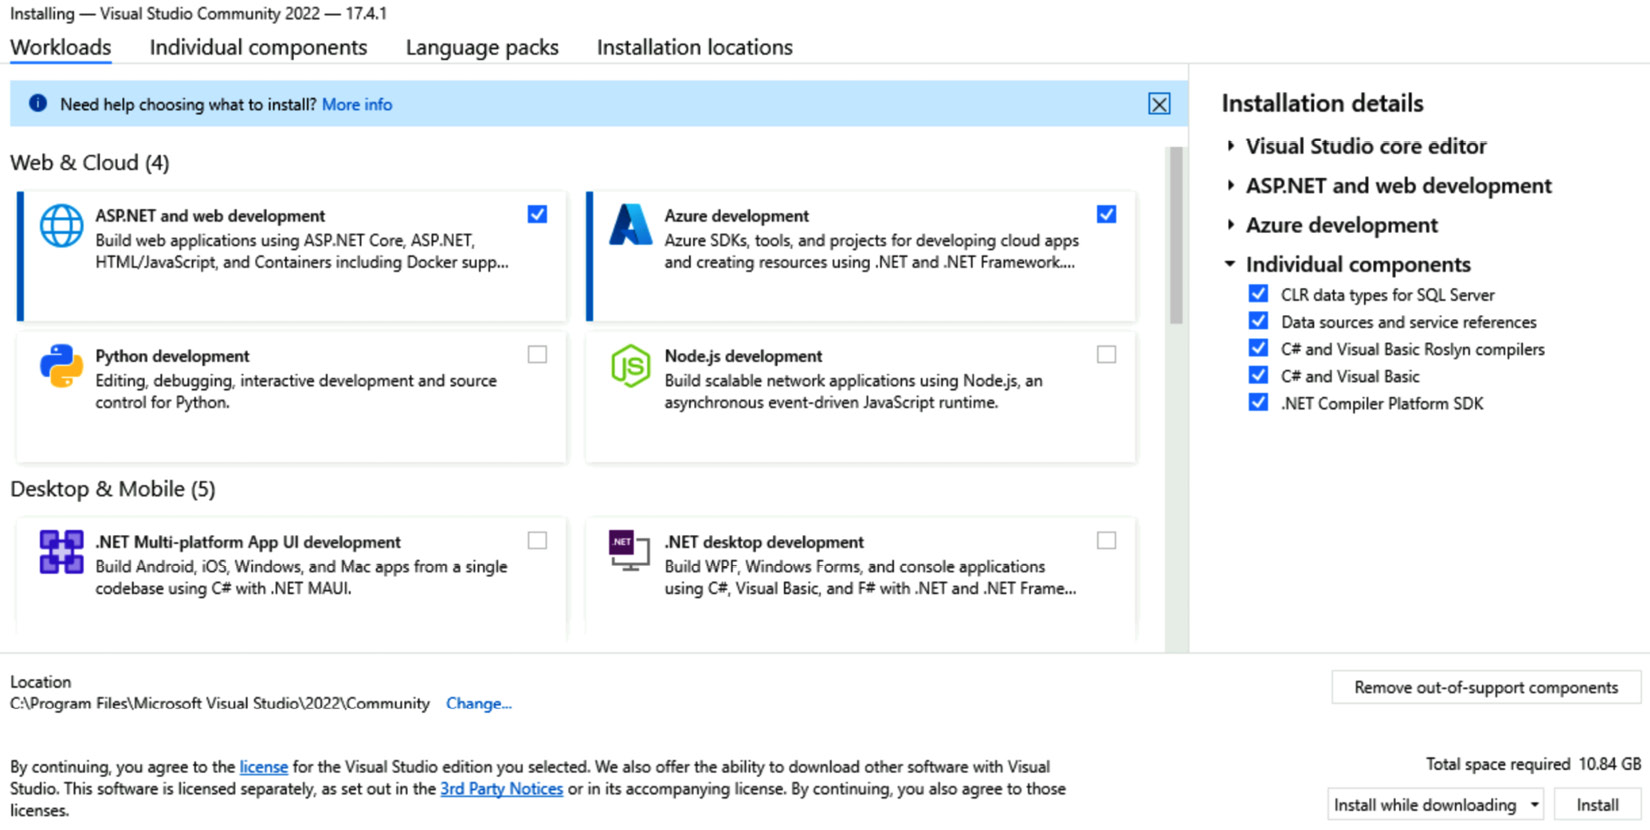Switch to the Workloads tab

[x=61, y=47]
